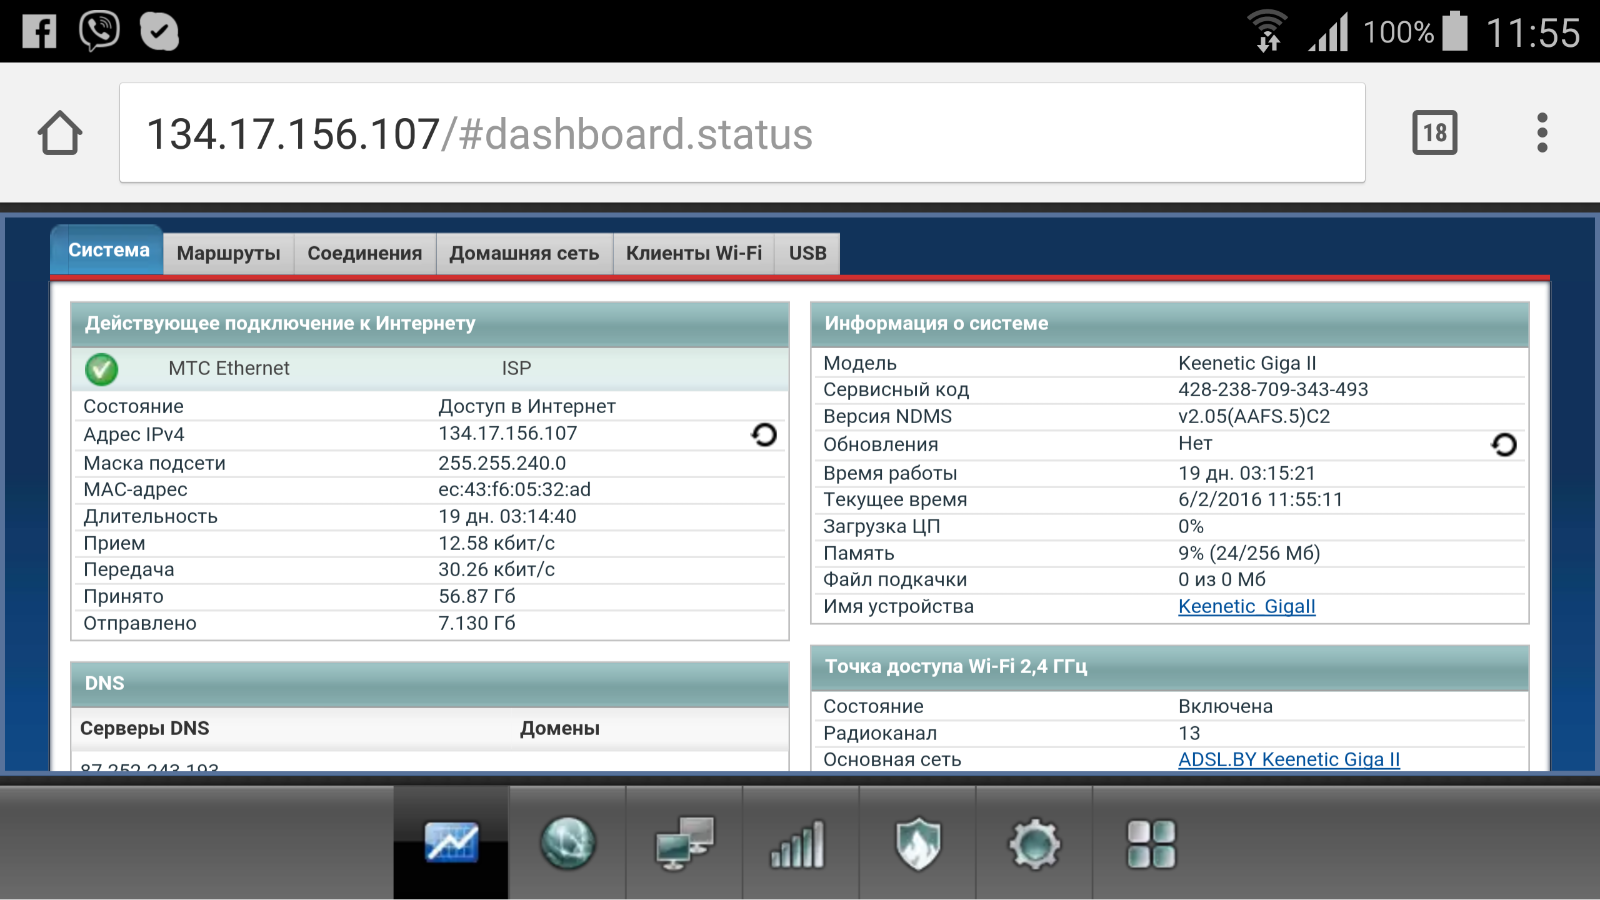Switch to the USB tab
Image resolution: width=1600 pixels, height=900 pixels.
pyautogui.click(x=808, y=253)
